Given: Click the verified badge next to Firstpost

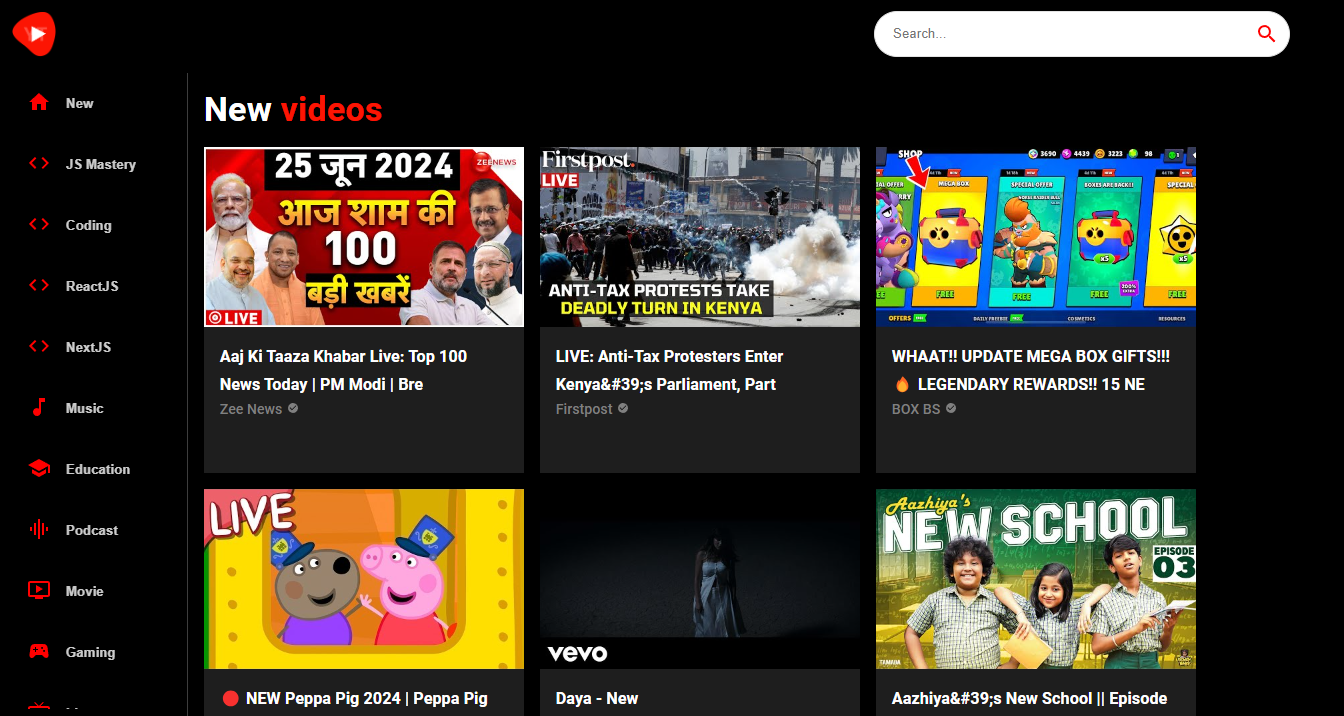Looking at the screenshot, I should point(623,409).
